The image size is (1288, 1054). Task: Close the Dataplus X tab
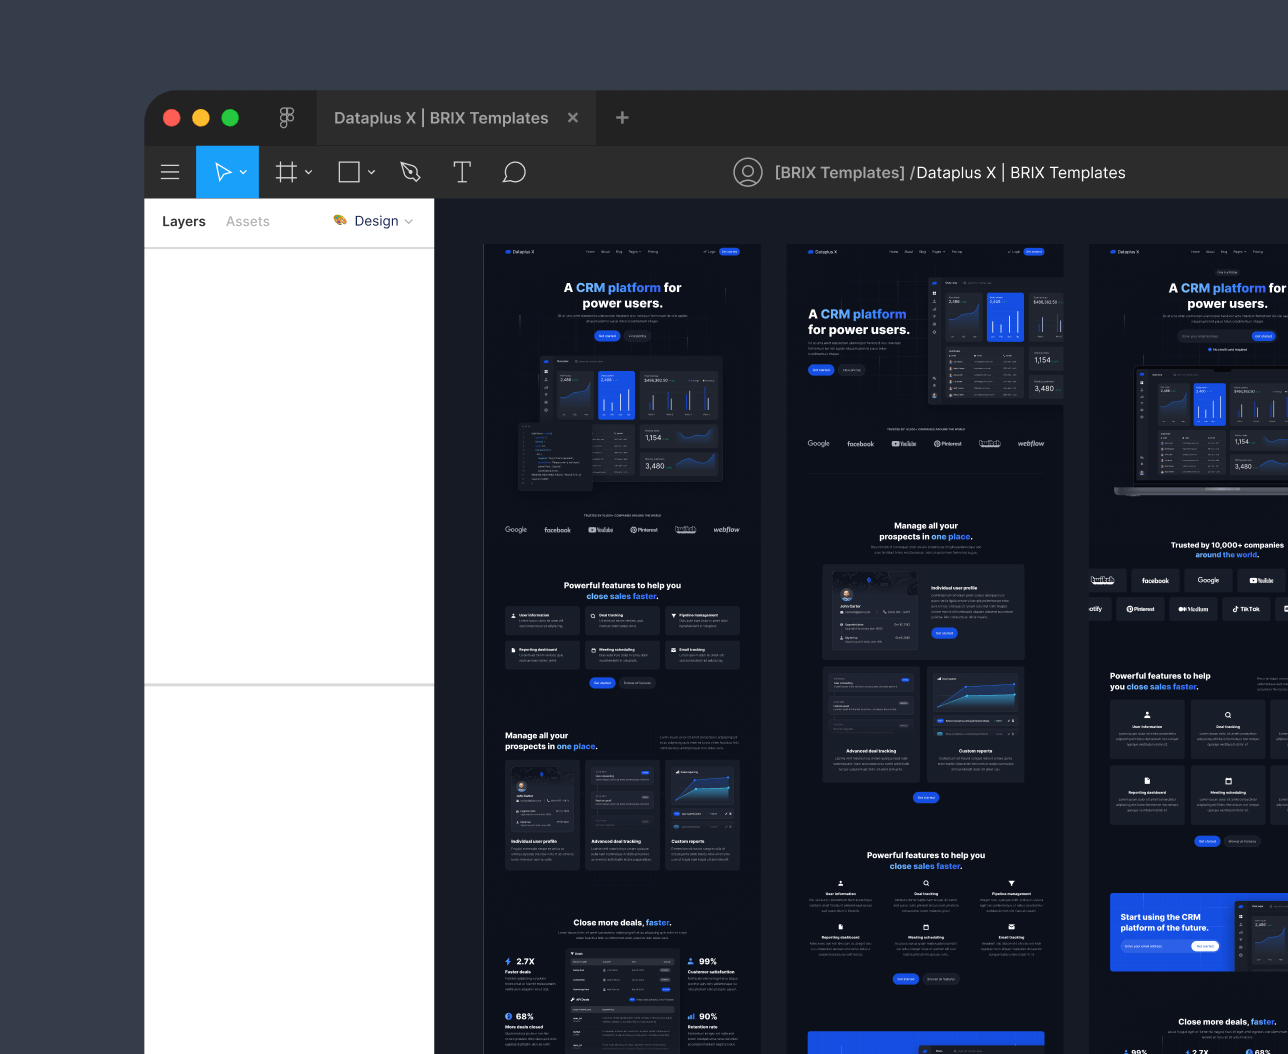(573, 118)
